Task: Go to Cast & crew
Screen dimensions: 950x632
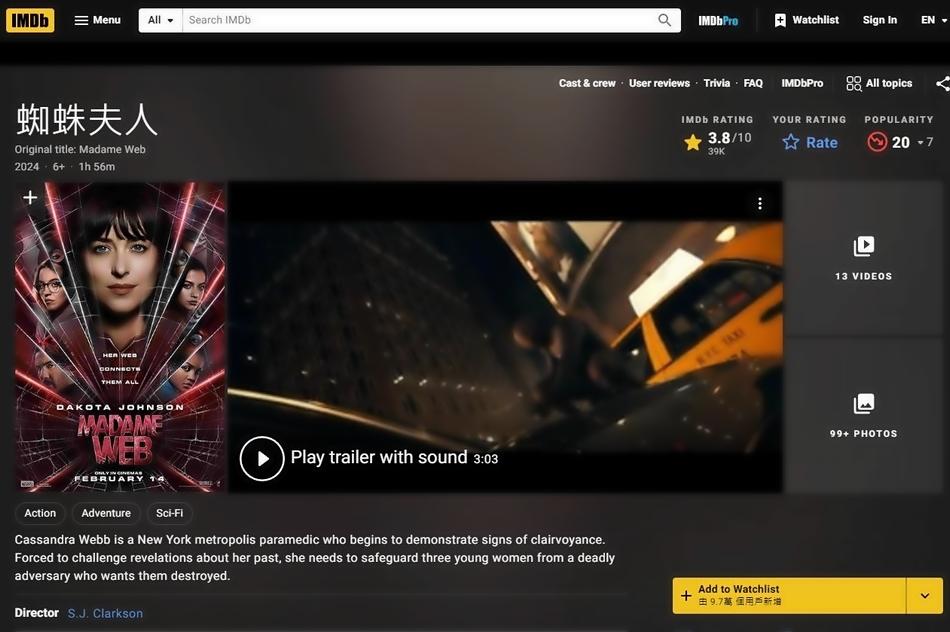Action: click(587, 83)
